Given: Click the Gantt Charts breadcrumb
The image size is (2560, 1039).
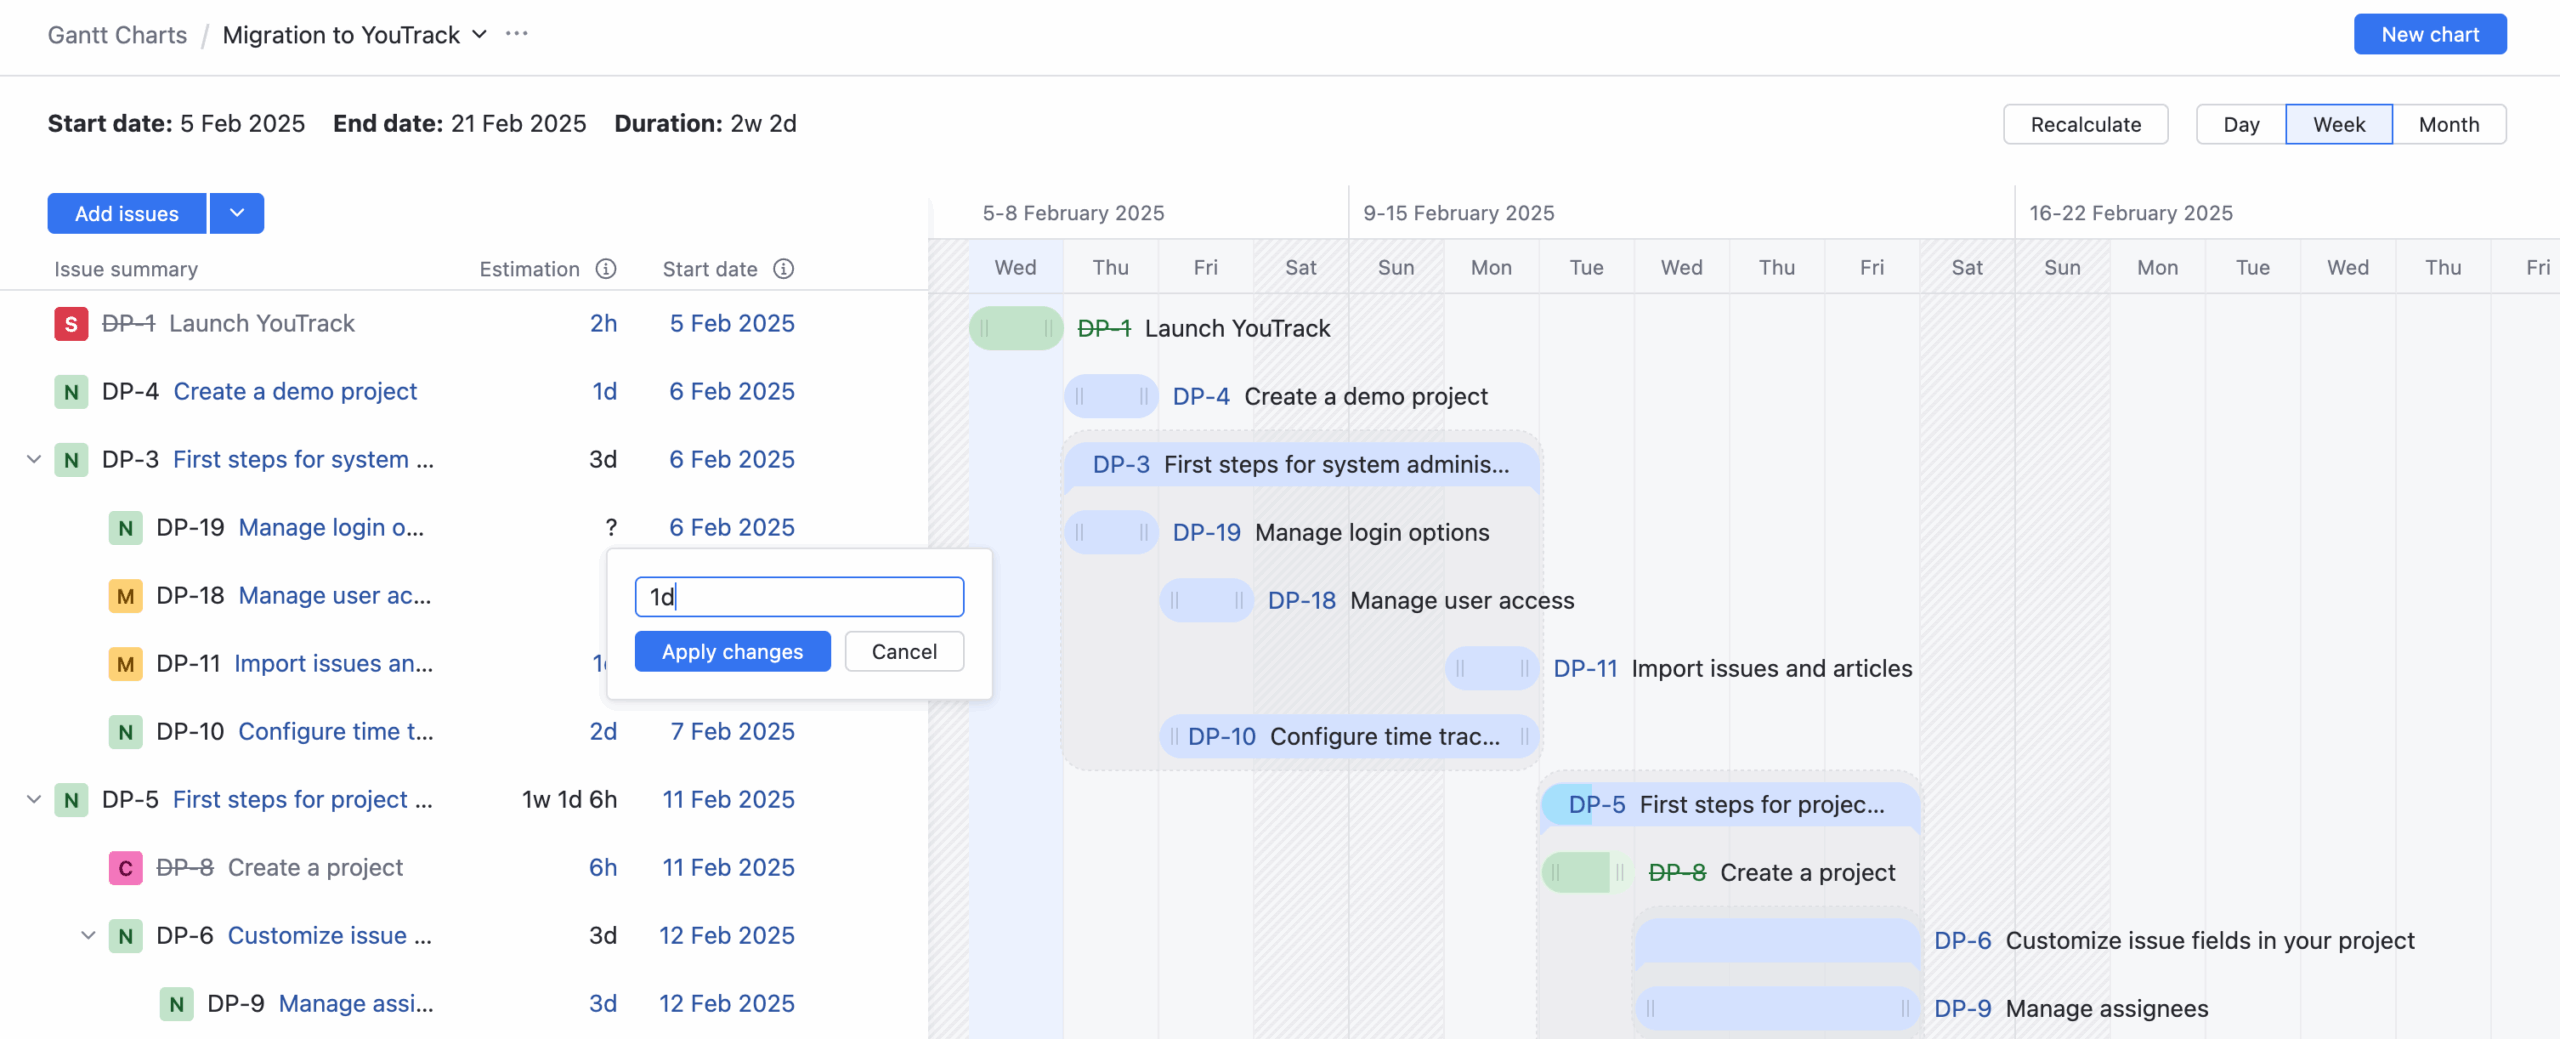Looking at the screenshot, I should [x=117, y=34].
